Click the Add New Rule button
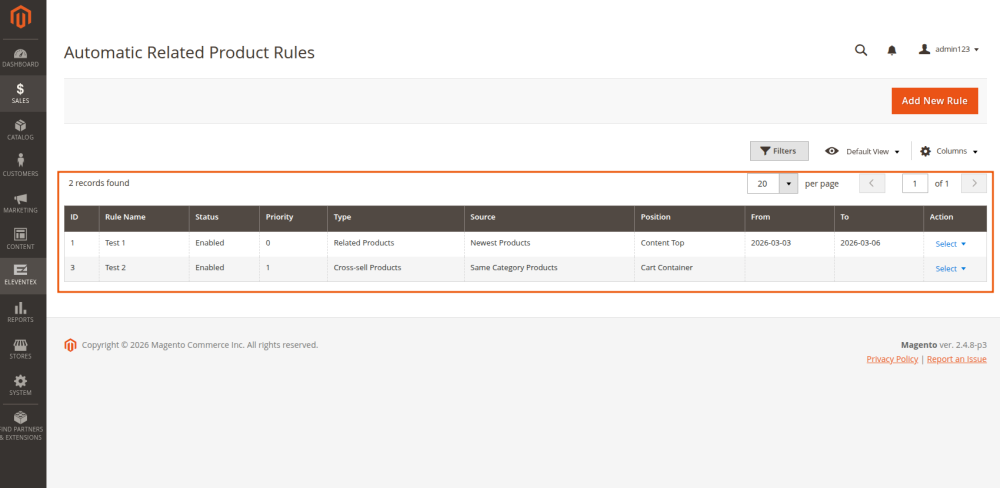The width and height of the screenshot is (1000, 488). pos(934,101)
